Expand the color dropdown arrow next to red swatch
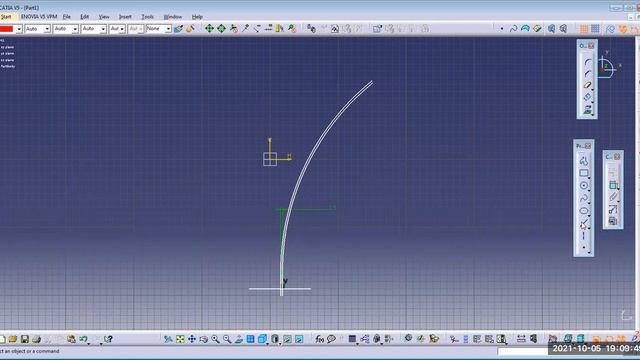Image resolution: width=640 pixels, height=360 pixels. (19, 29)
